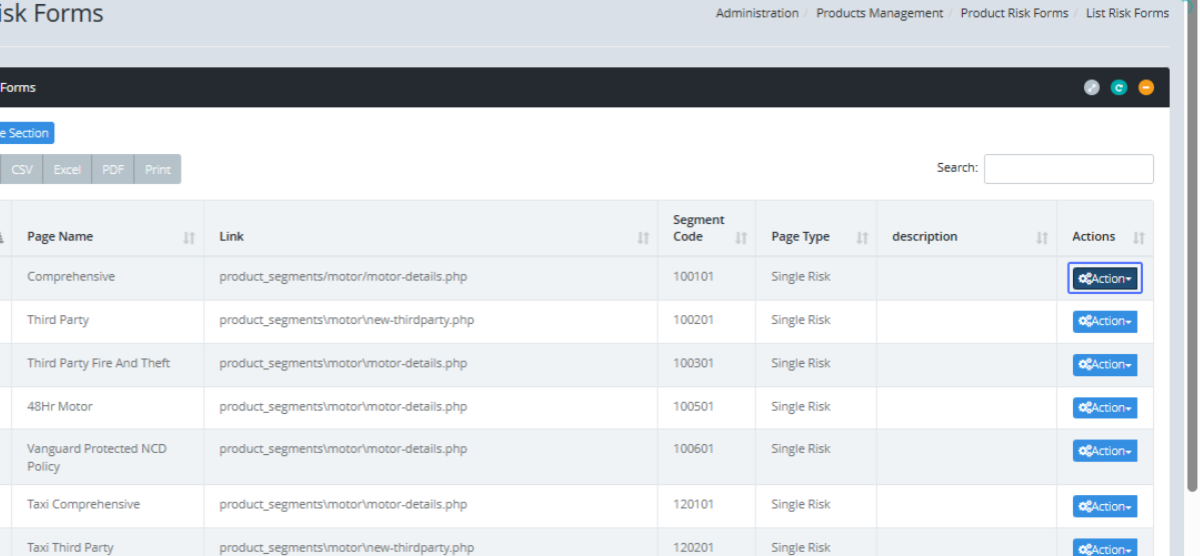This screenshot has height=556, width=1200.
Task: Expand Action menu for 48Hr Motor
Action: tap(1105, 408)
